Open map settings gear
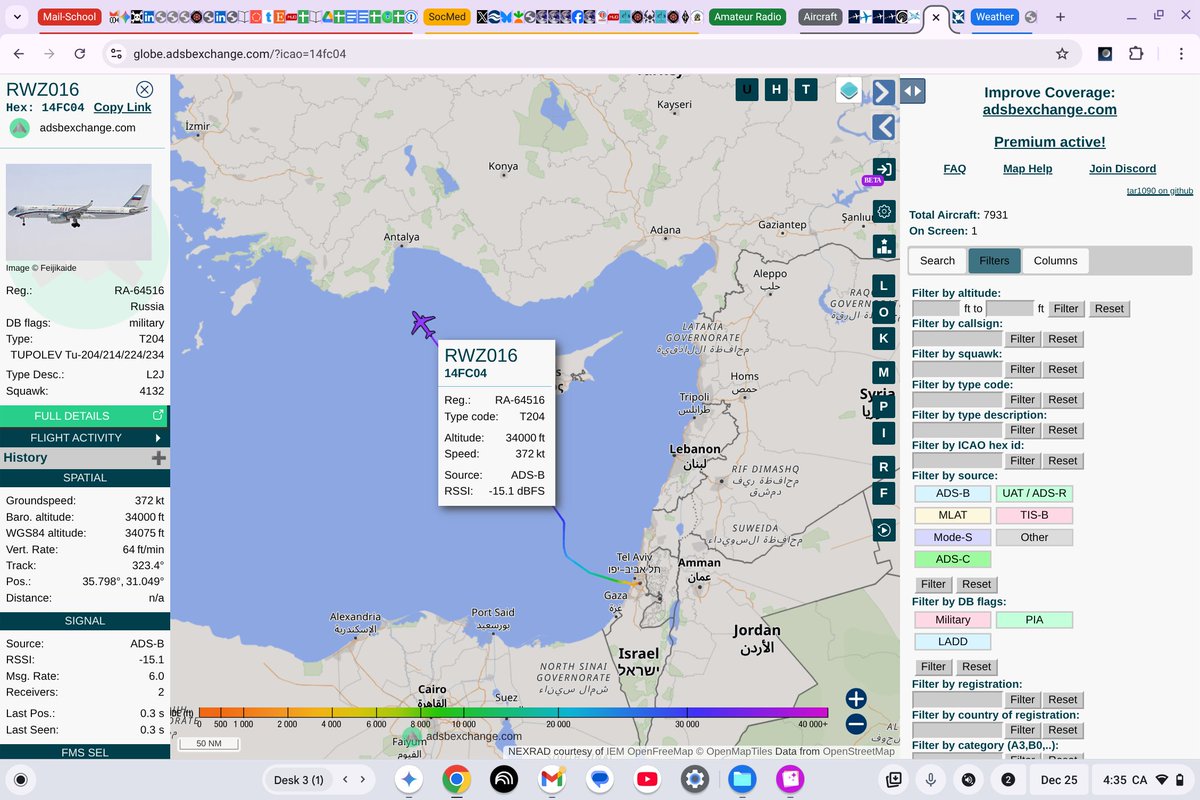The height and width of the screenshot is (800, 1200). 883,211
